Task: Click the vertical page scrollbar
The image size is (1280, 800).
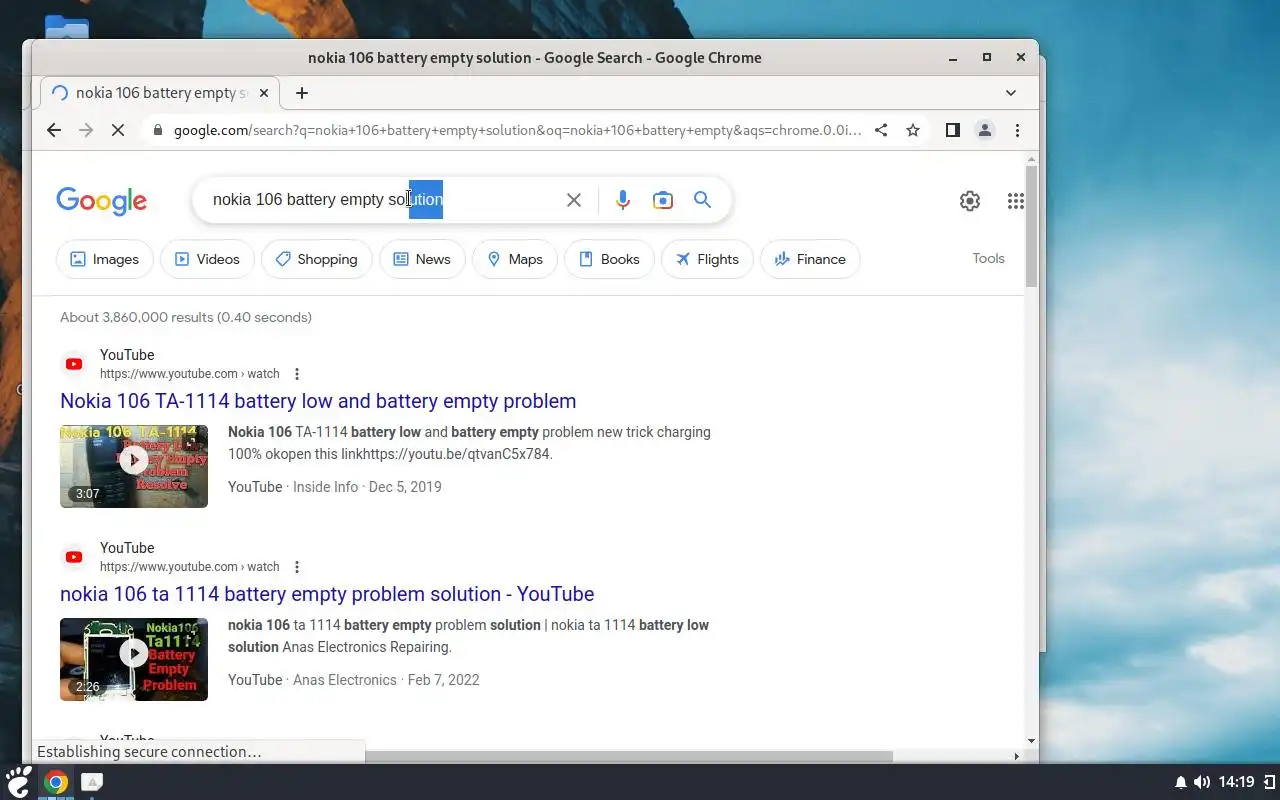Action: pyautogui.click(x=1031, y=228)
